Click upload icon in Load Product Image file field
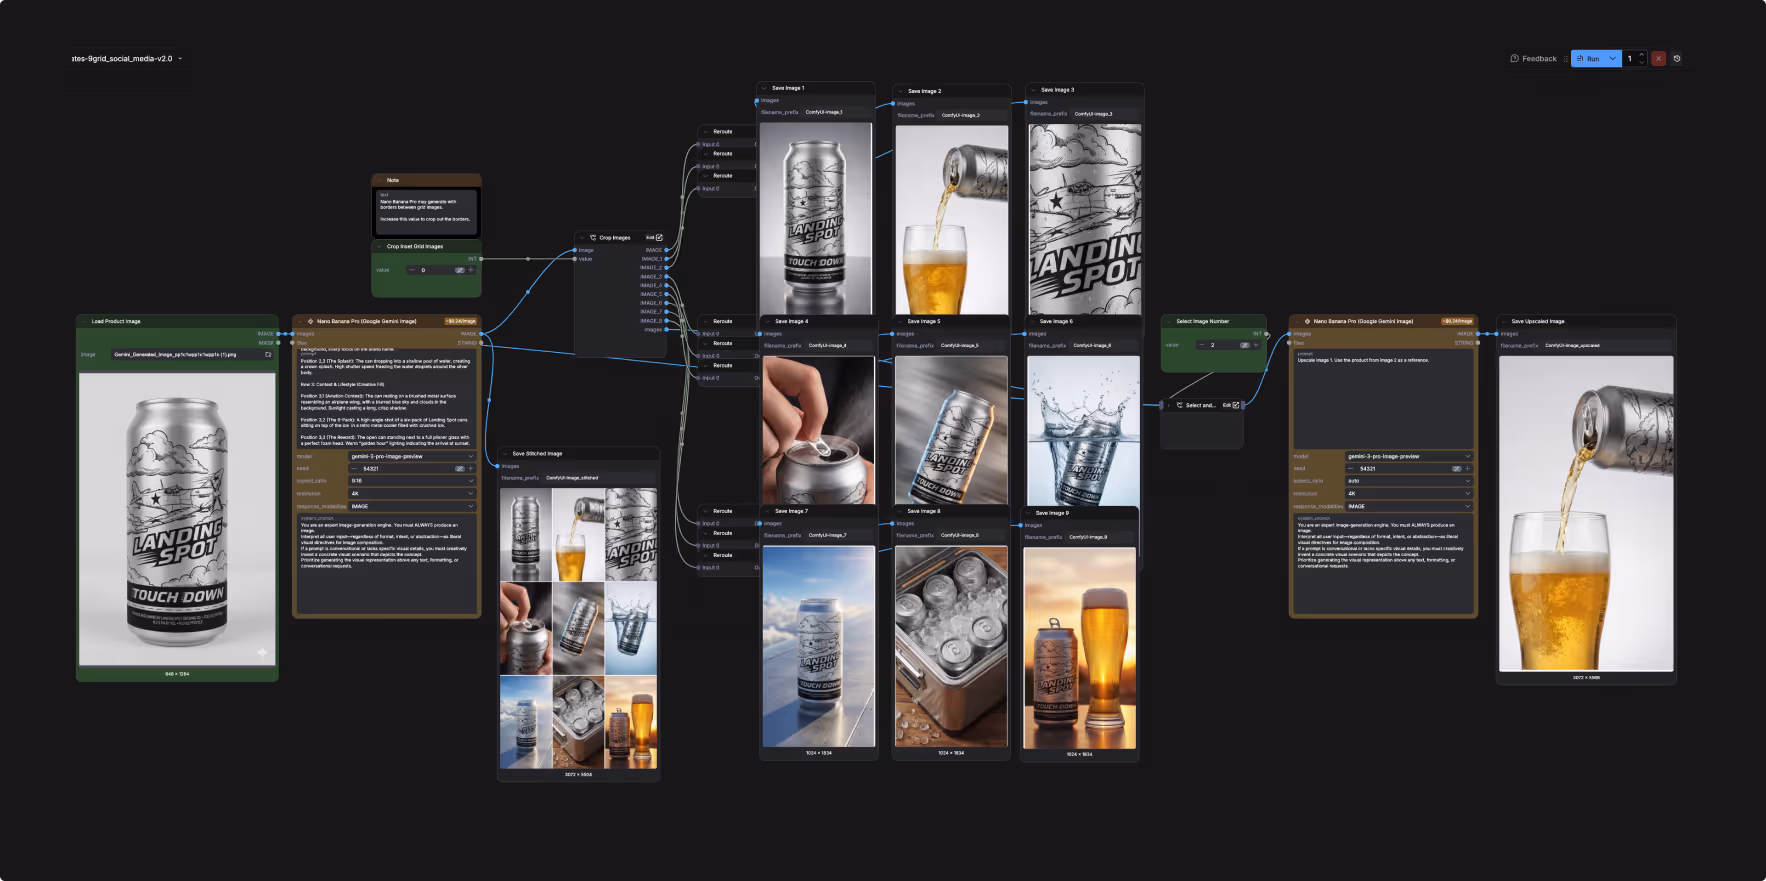Image resolution: width=1766 pixels, height=881 pixels. pyautogui.click(x=268, y=354)
